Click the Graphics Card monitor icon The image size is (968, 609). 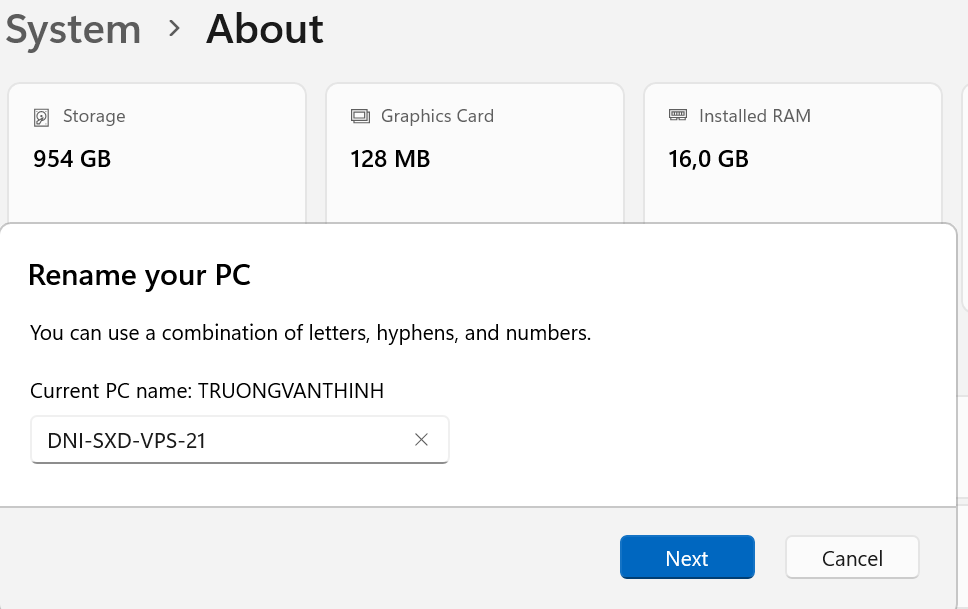[359, 117]
